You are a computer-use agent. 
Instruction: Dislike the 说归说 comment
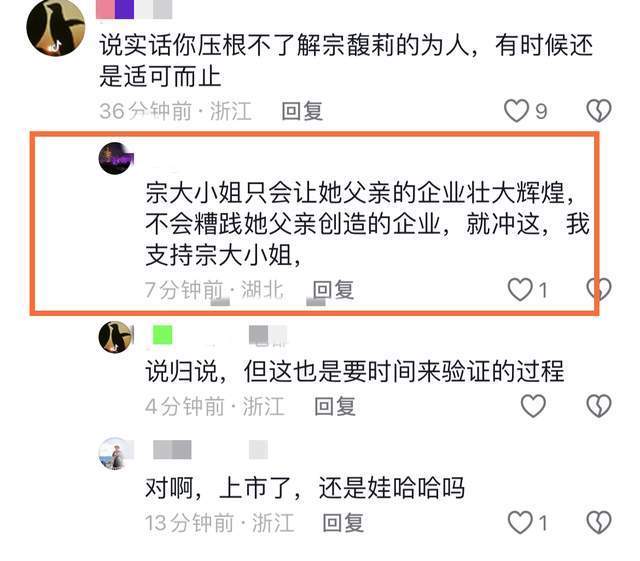pyautogui.click(x=599, y=406)
